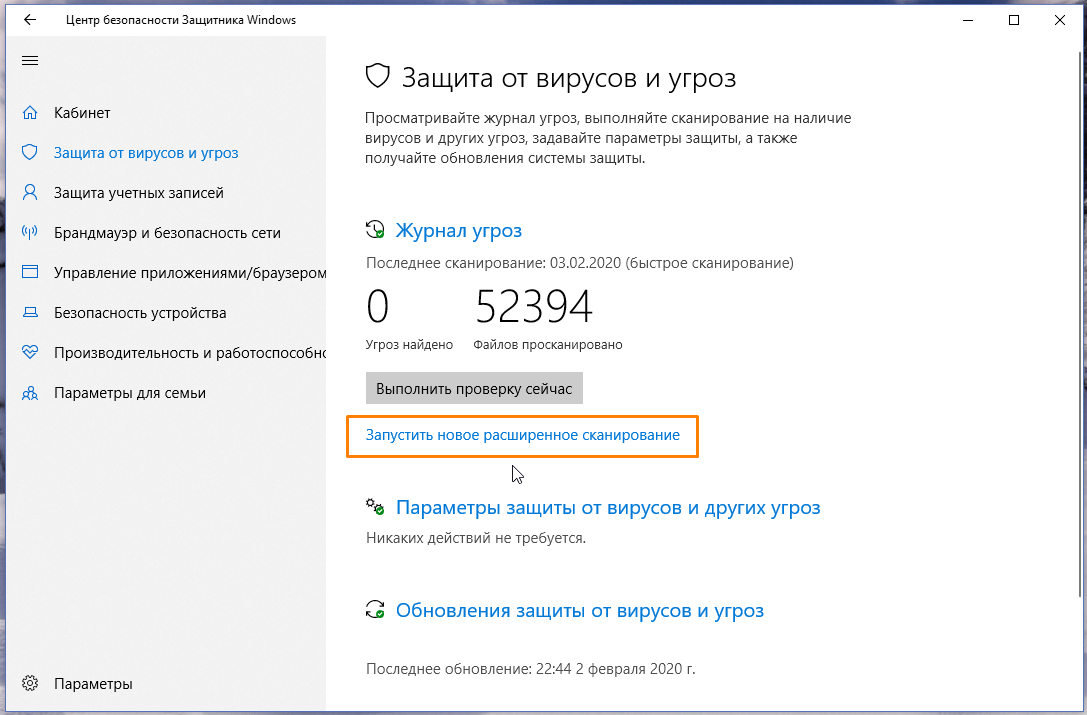This screenshot has height=715, width=1087.
Task: Open the Параметры gear at sidebar bottom
Action: (30, 684)
